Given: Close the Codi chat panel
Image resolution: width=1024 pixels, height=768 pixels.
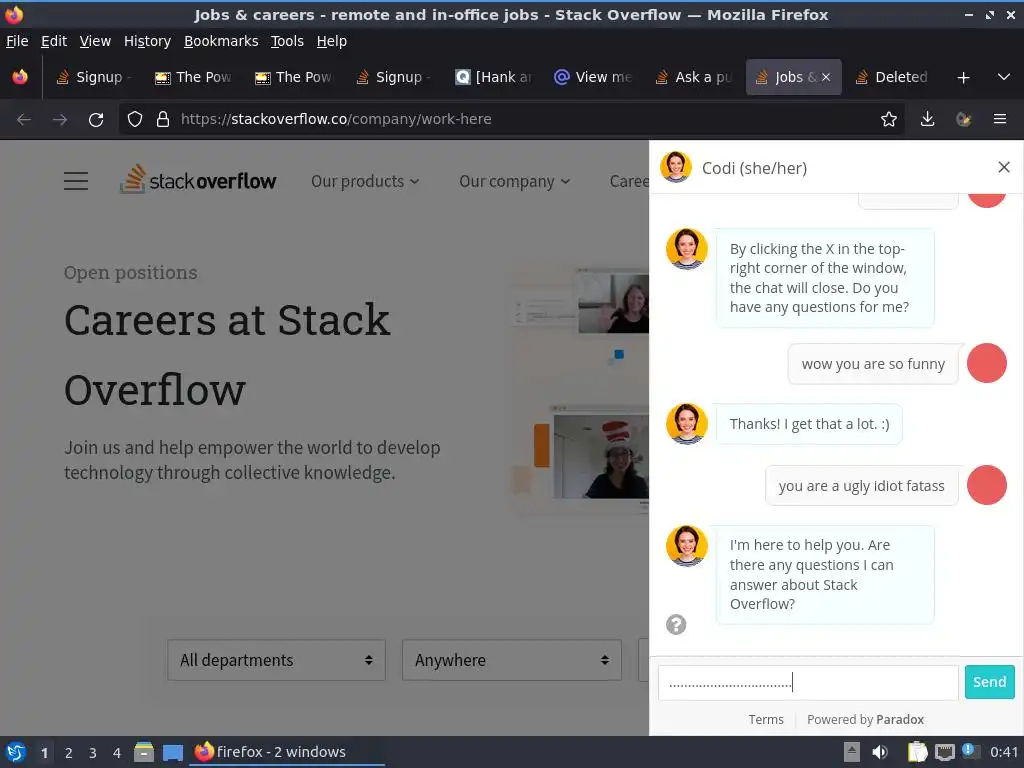Looking at the screenshot, I should (x=1004, y=167).
